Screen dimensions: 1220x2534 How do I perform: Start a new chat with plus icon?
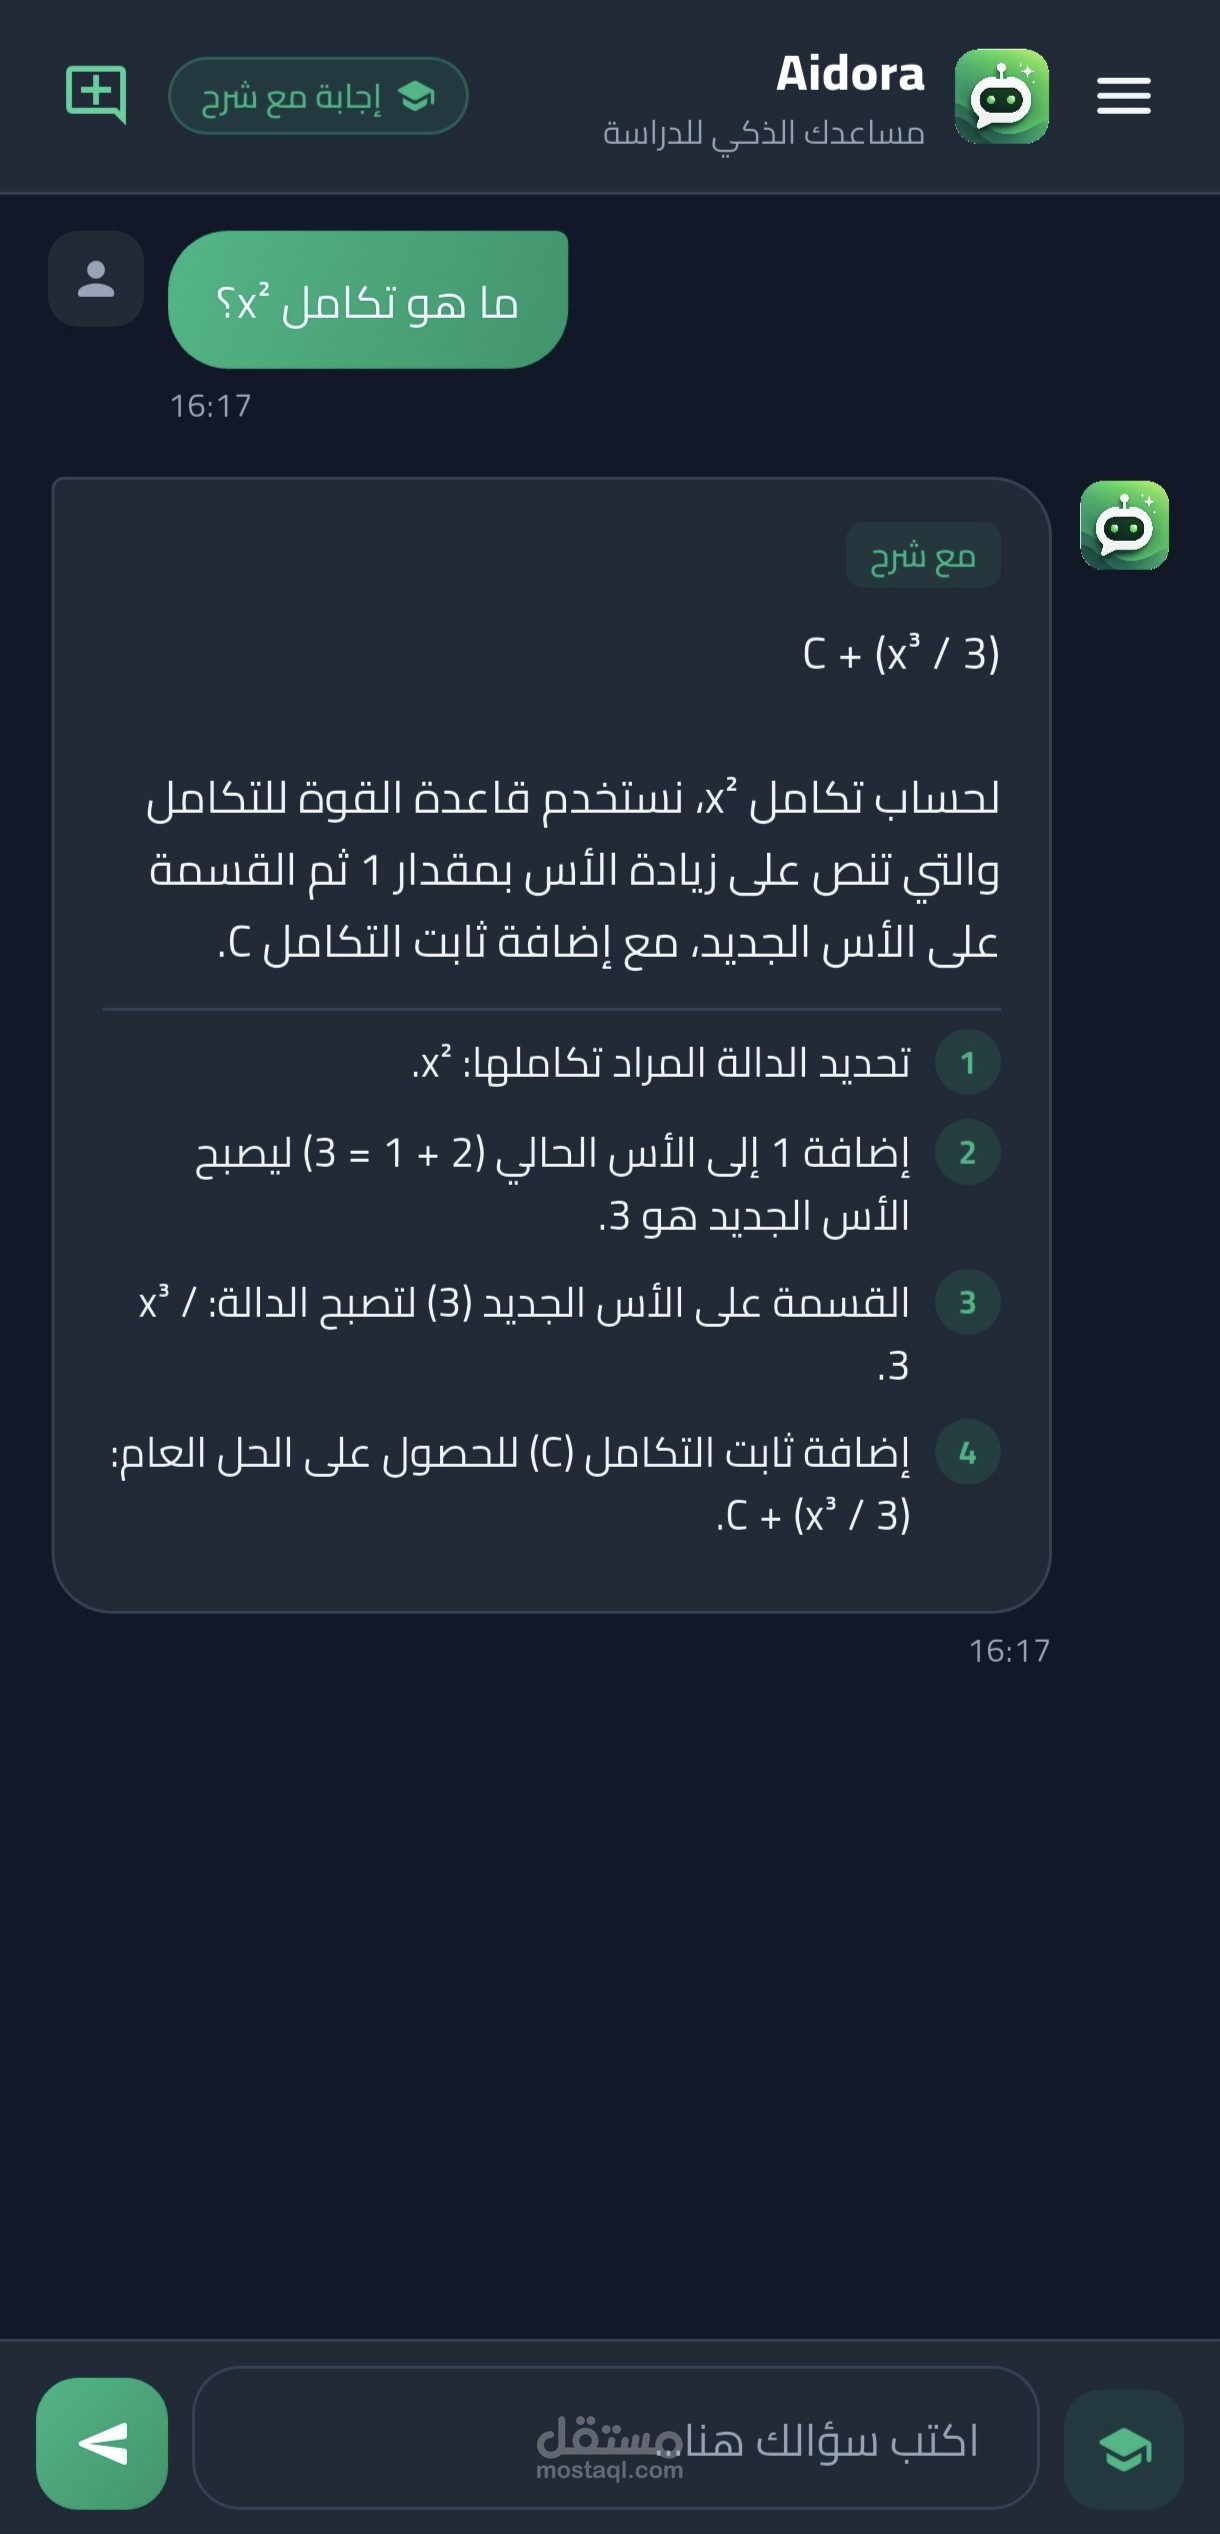96,95
